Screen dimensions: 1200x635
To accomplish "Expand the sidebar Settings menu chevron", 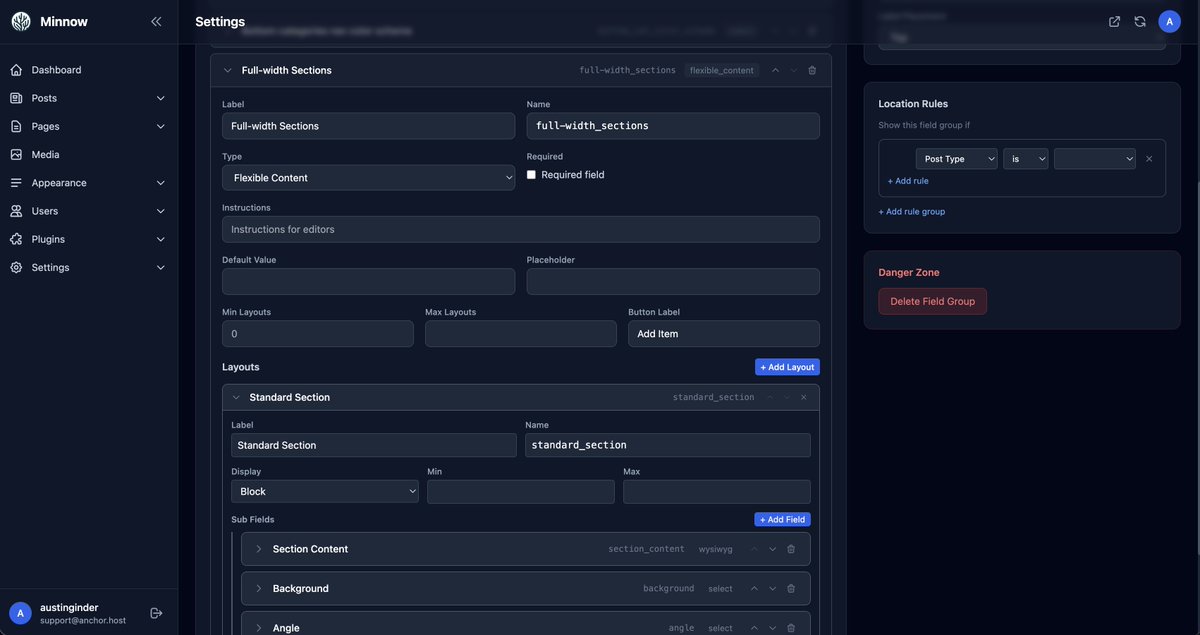I will tap(160, 267).
